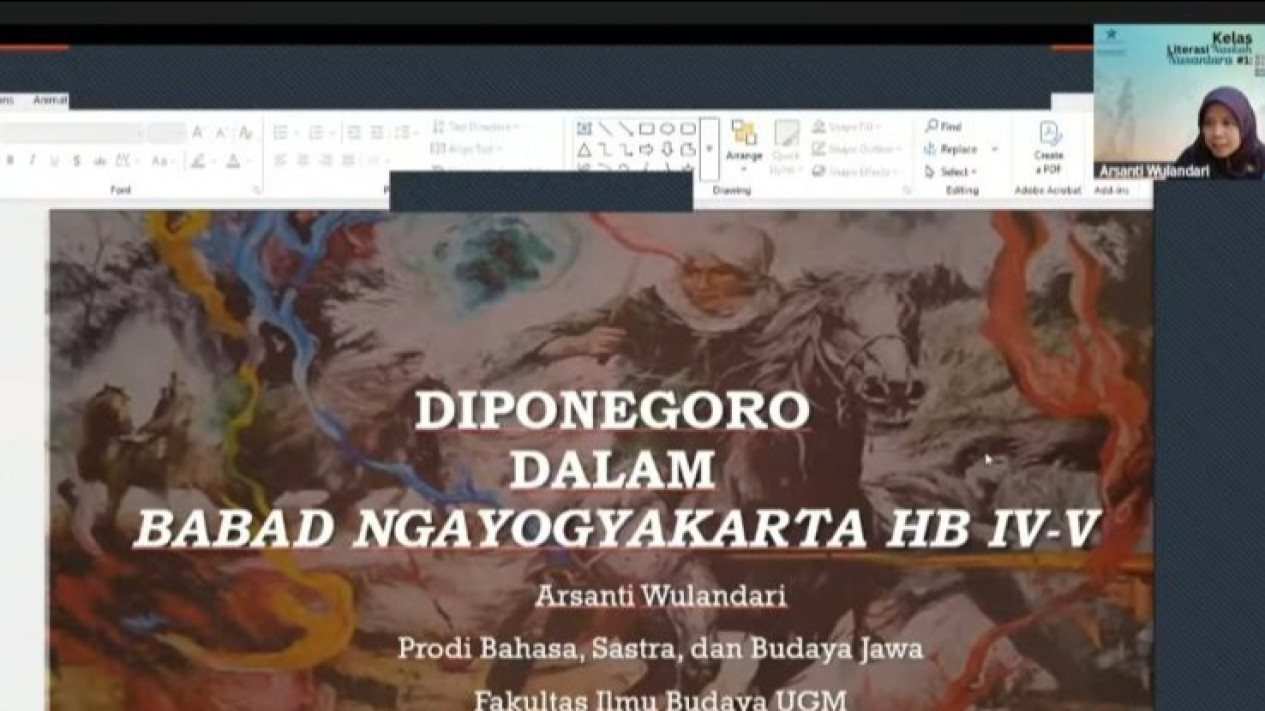1265x711 pixels.
Task: Click the Create a PDF Acrobat icon
Action: (x=1048, y=146)
